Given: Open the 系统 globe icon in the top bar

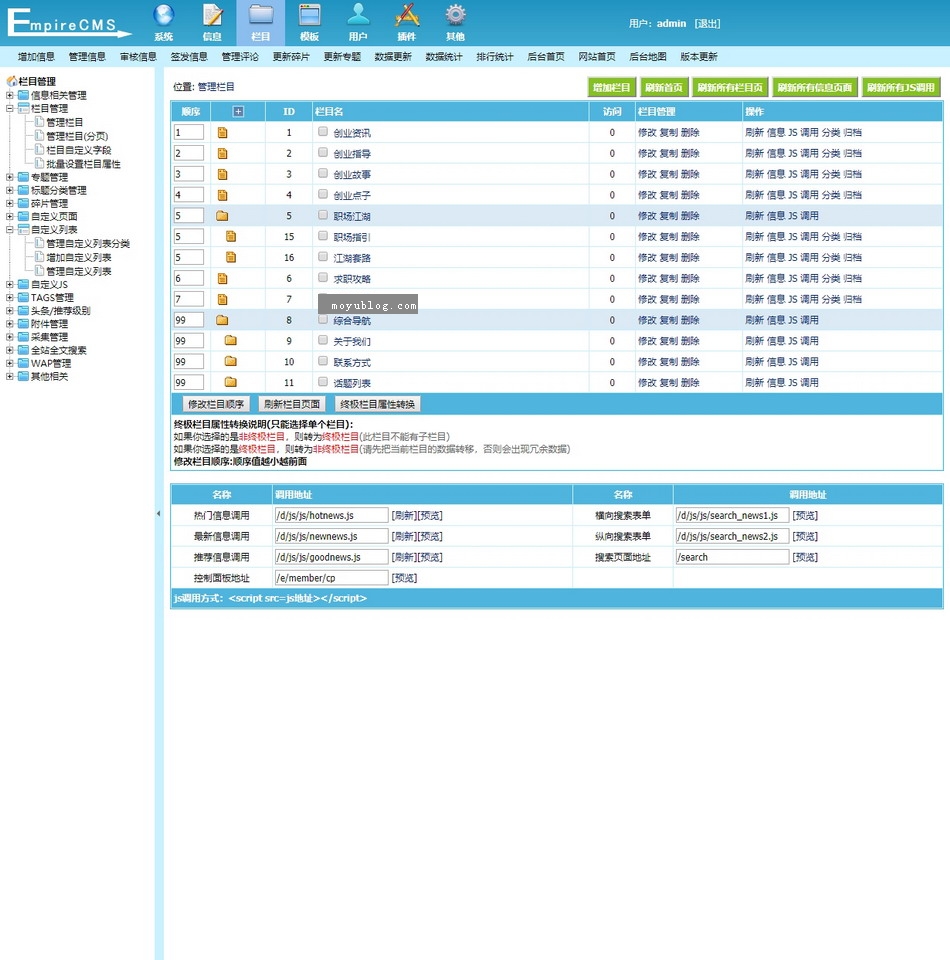Looking at the screenshot, I should point(163,15).
